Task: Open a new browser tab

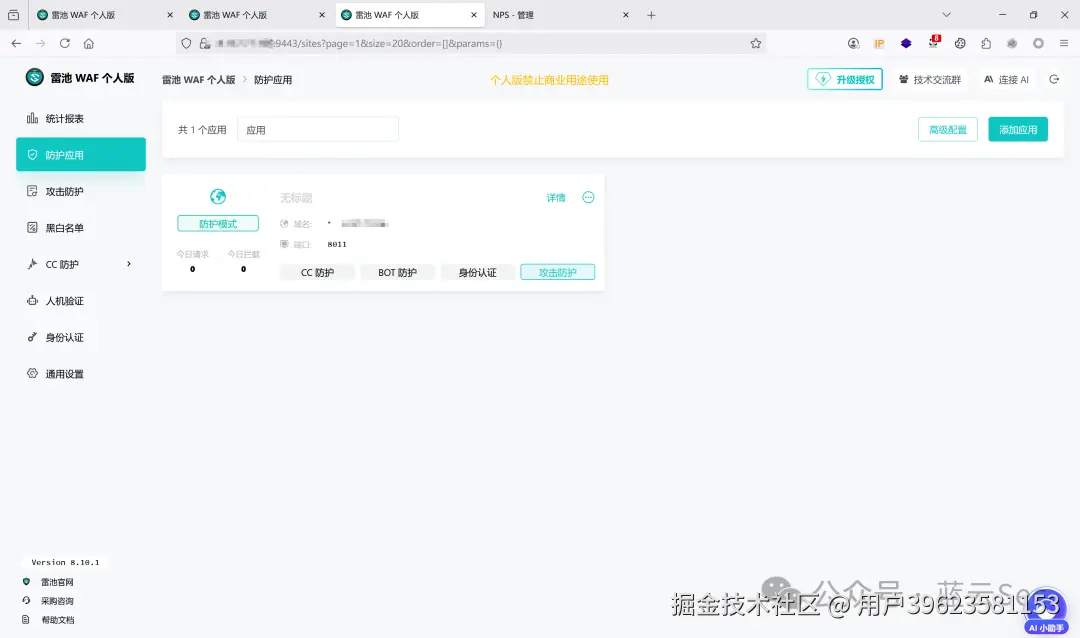Action: (651, 14)
